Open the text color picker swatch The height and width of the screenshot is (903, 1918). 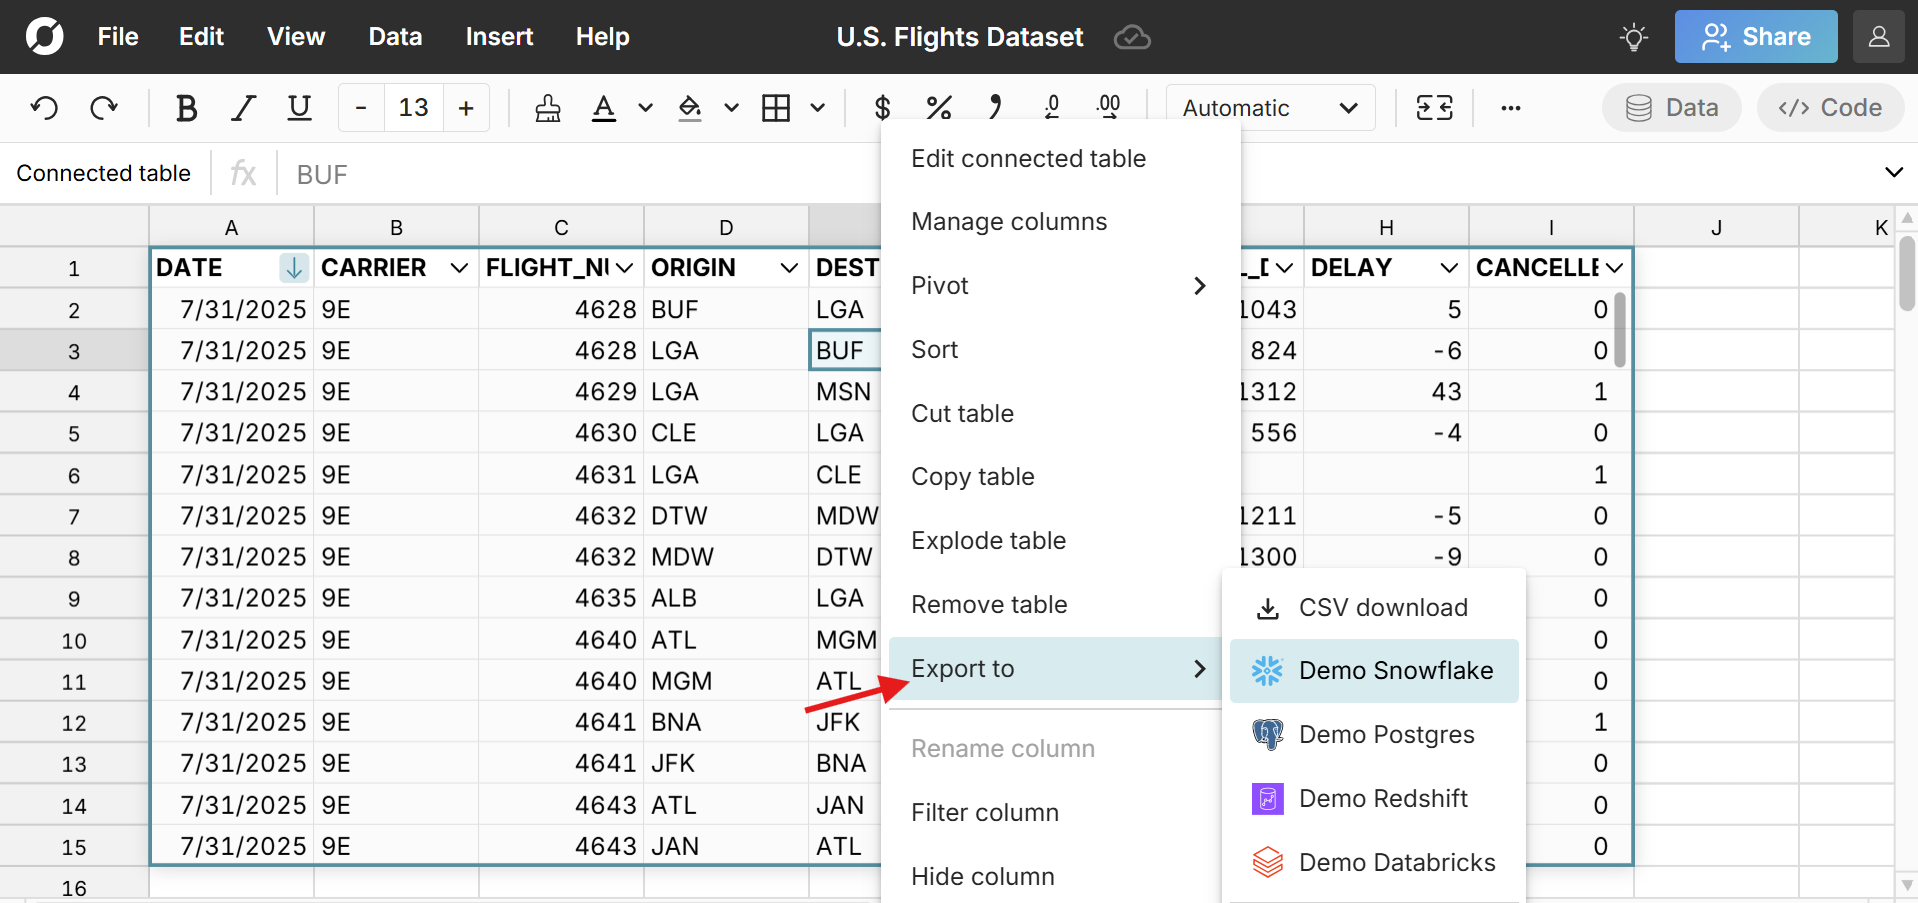[603, 108]
